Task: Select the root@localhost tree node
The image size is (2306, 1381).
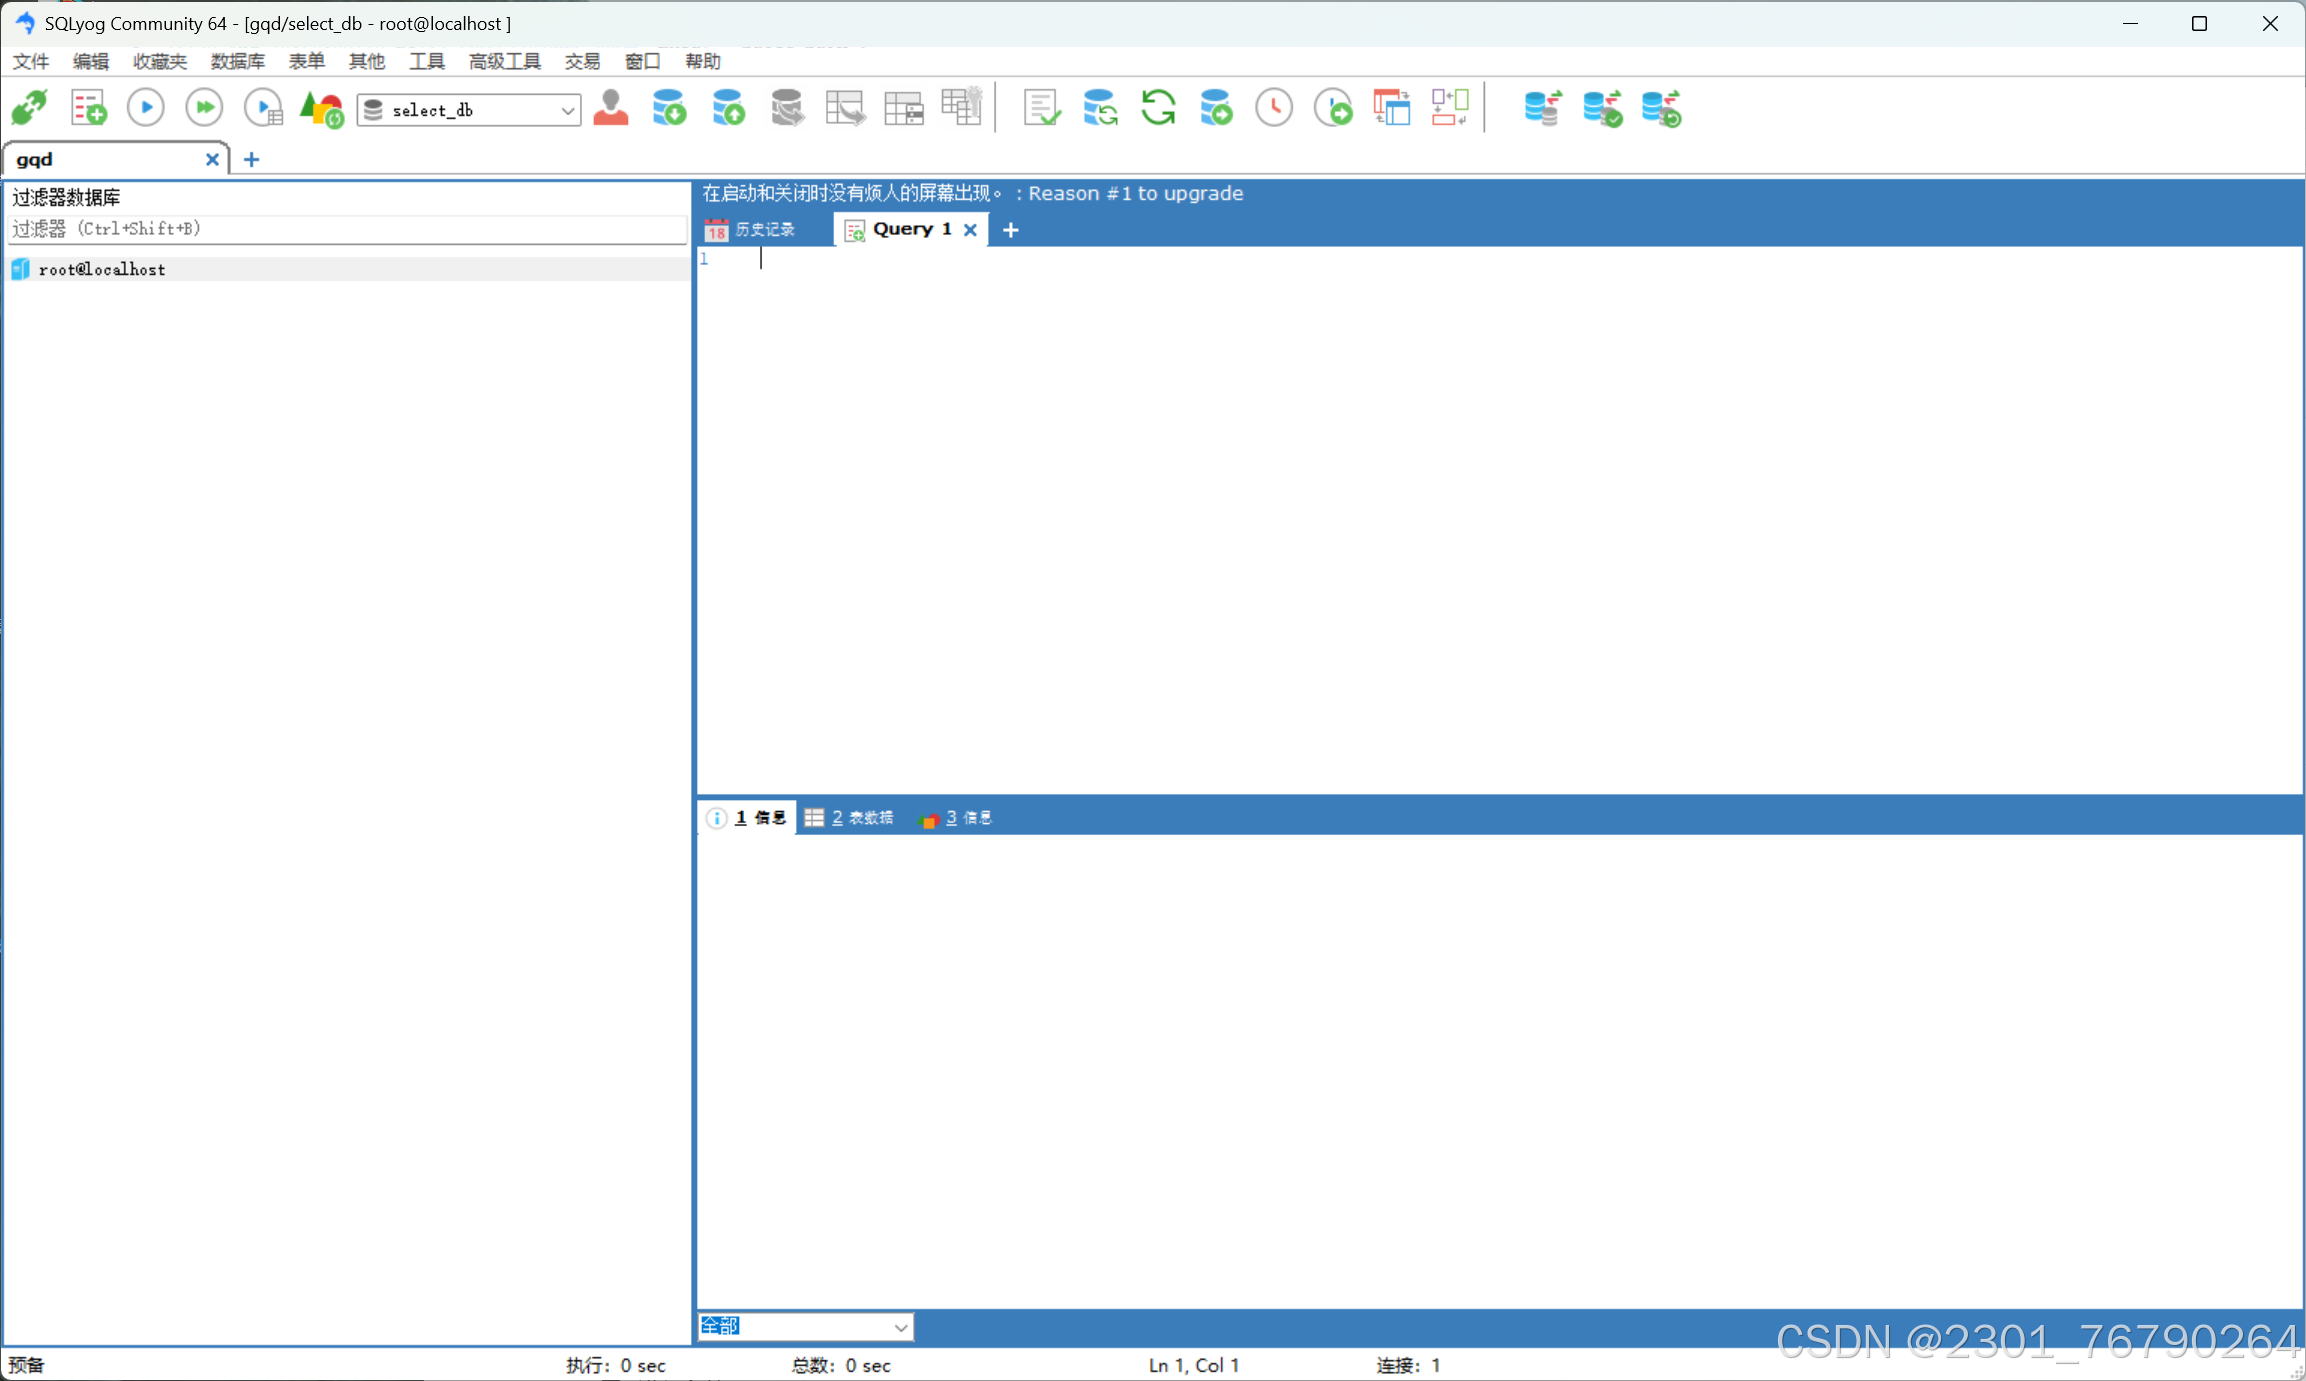Action: tap(101, 269)
